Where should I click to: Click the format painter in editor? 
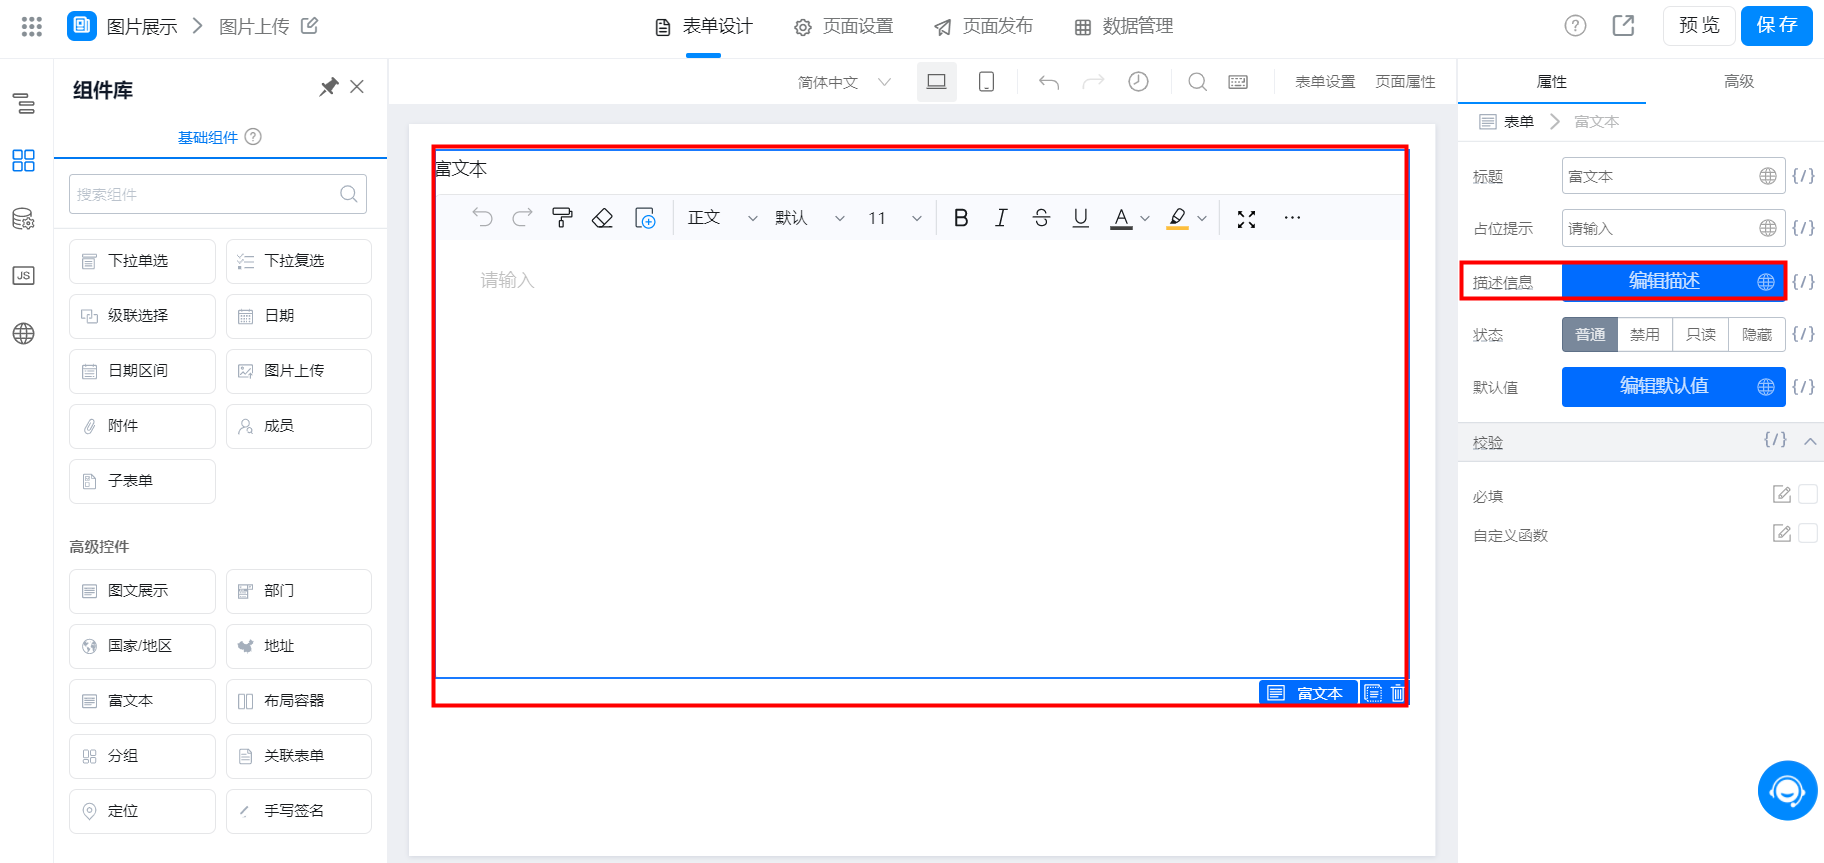pyautogui.click(x=562, y=218)
